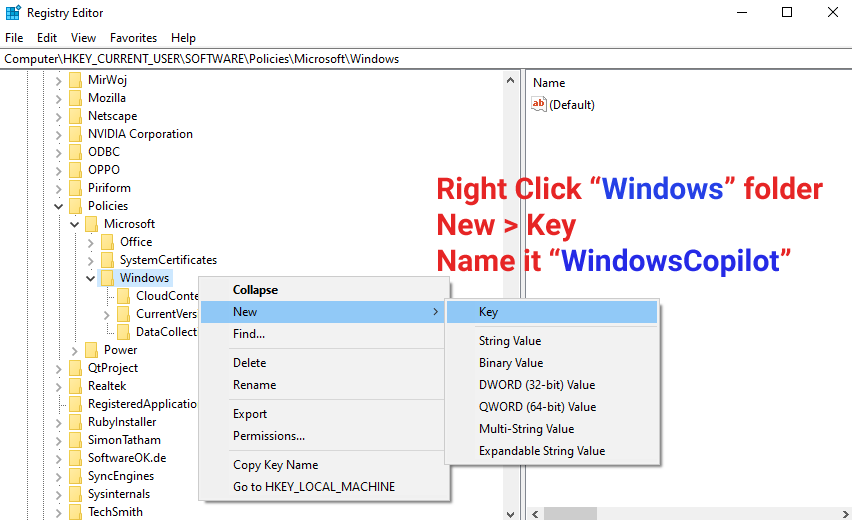The height and width of the screenshot is (520, 852).
Task: Click the Office folder icon
Action: click(108, 242)
